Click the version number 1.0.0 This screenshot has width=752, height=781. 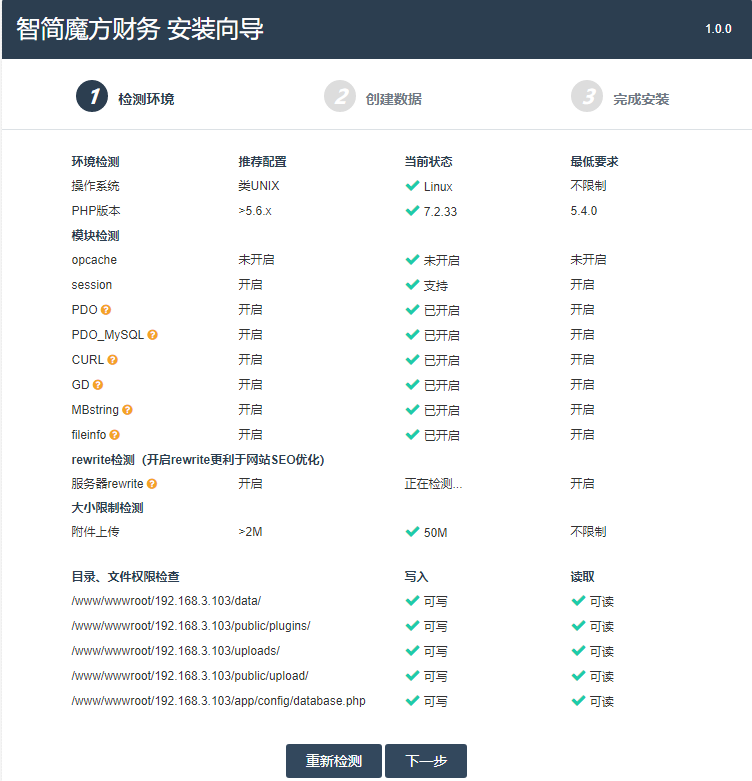pyautogui.click(x=718, y=29)
